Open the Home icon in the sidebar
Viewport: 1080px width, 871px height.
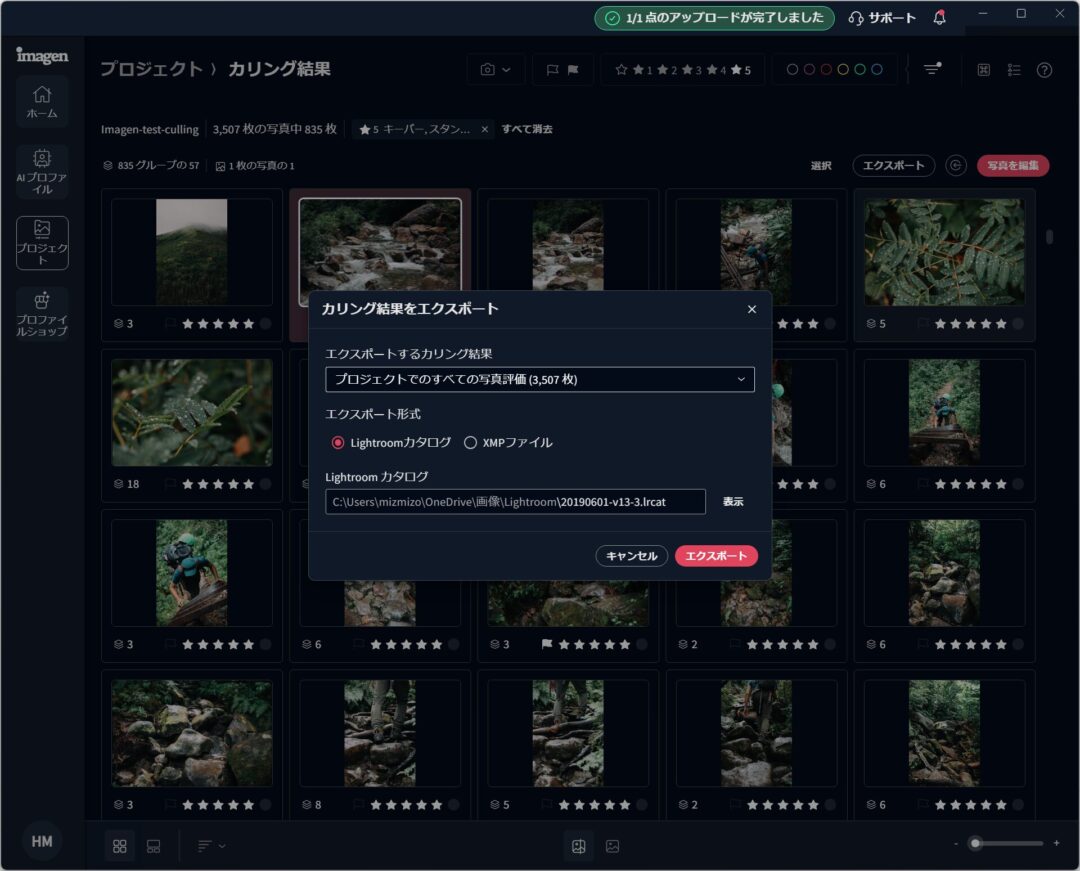click(42, 101)
